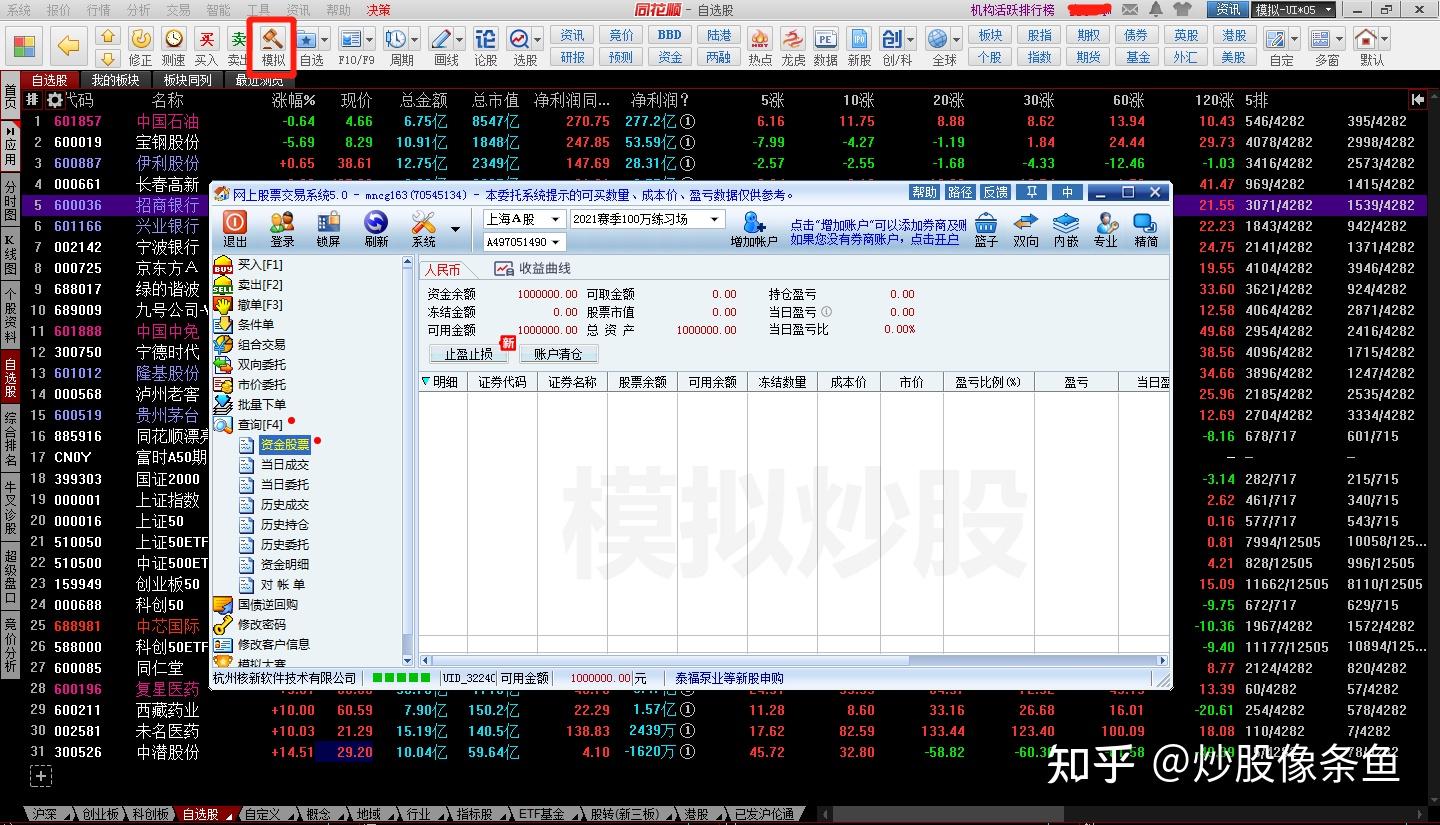Open the 上海A股 market dropdown

pos(555,218)
